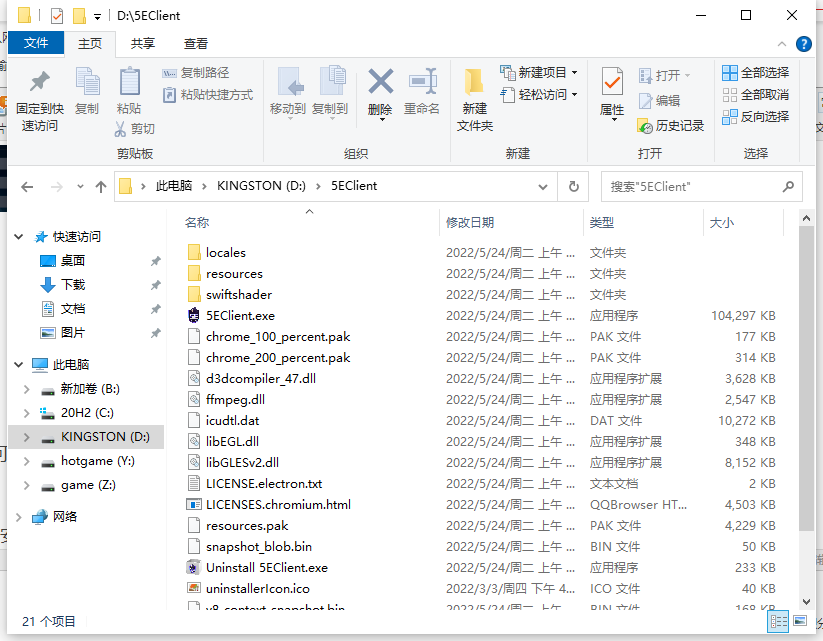Click the search magnifier icon
823x641 pixels.
[x=788, y=186]
